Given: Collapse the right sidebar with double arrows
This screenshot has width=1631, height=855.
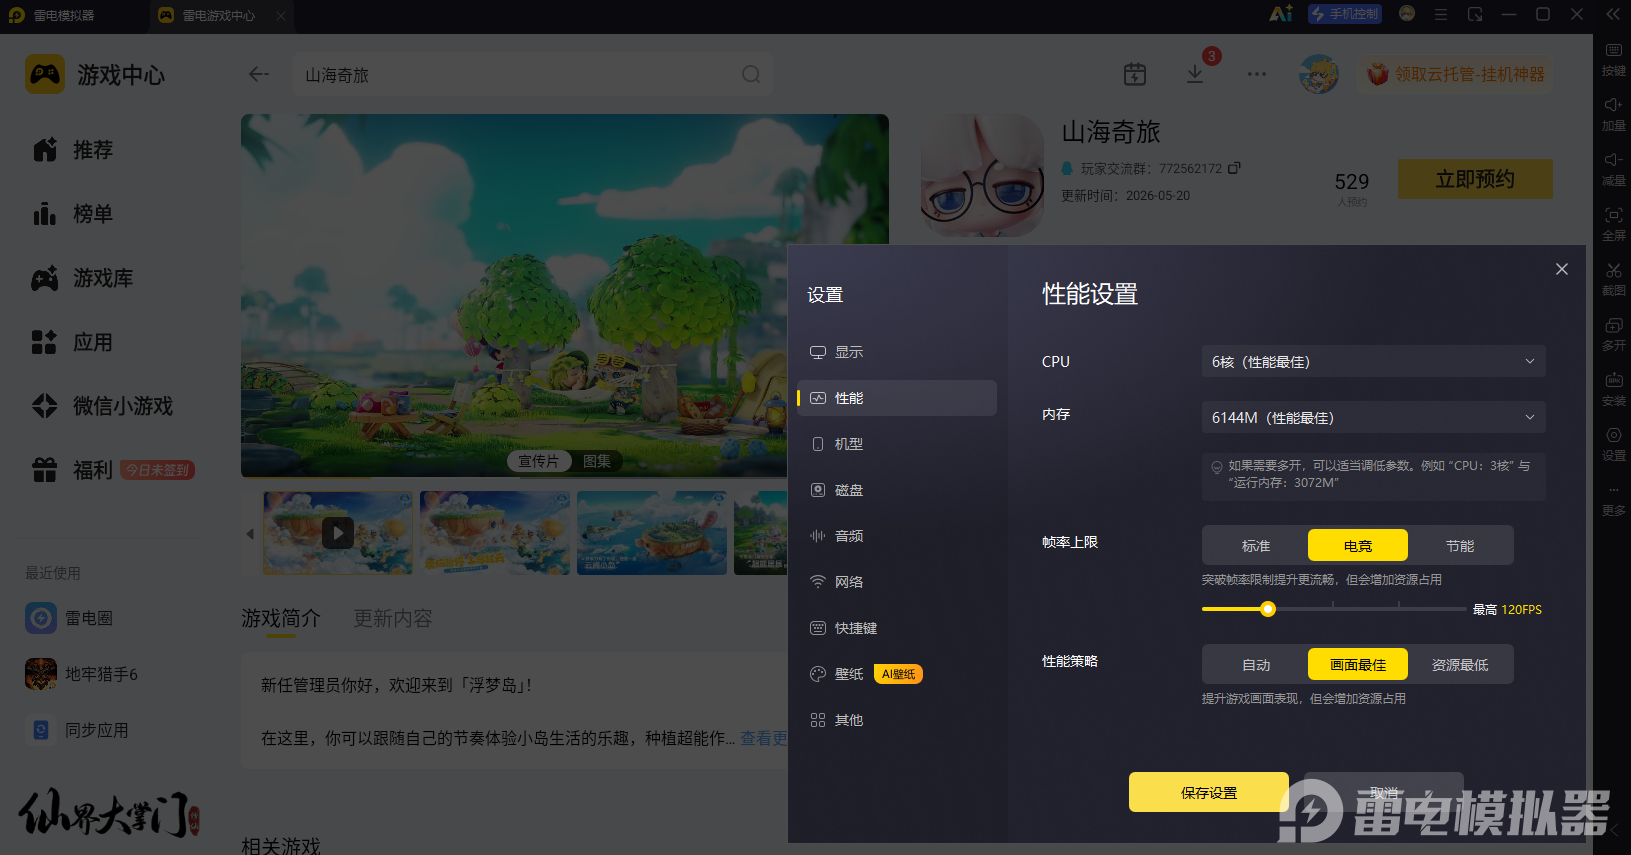Looking at the screenshot, I should coord(1612,14).
